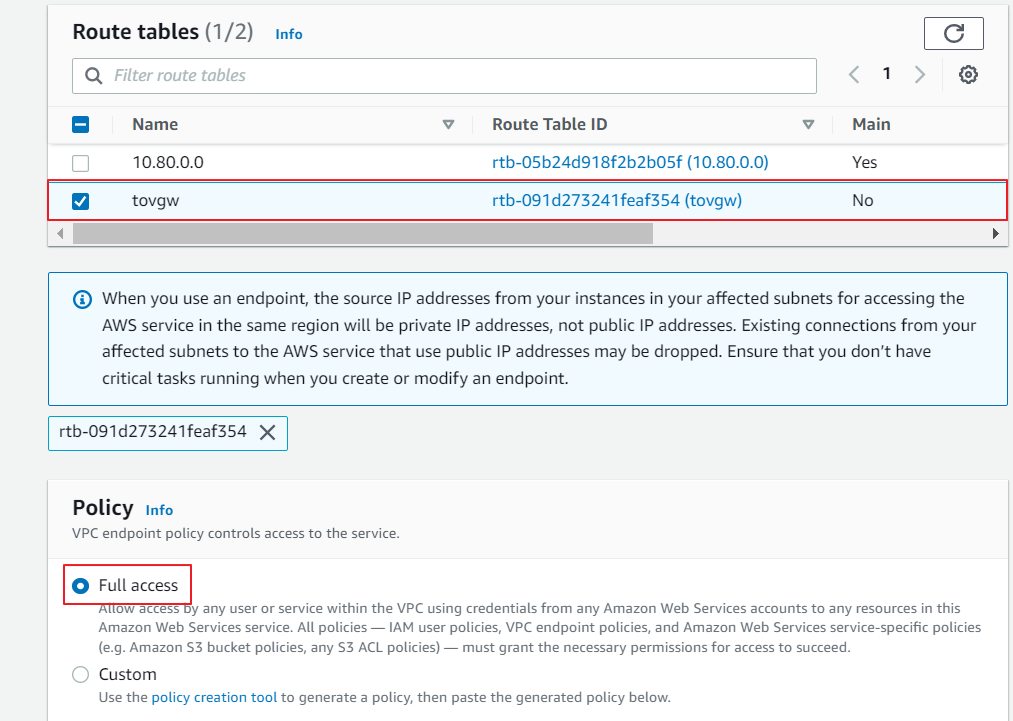Open the rtb-05b24d918f2b2b05f route table link
Image resolution: width=1013 pixels, height=721 pixels.
coord(630,162)
